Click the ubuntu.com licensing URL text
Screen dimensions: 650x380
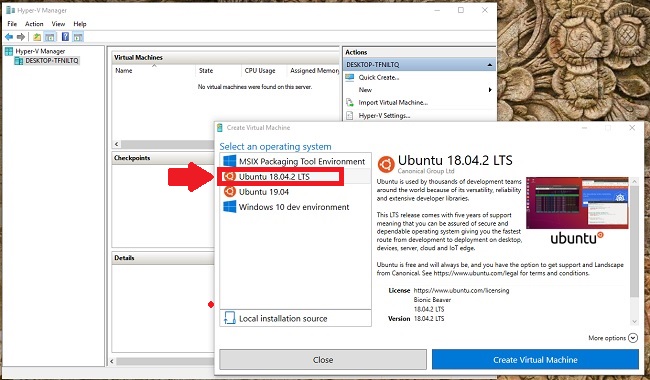point(461,290)
